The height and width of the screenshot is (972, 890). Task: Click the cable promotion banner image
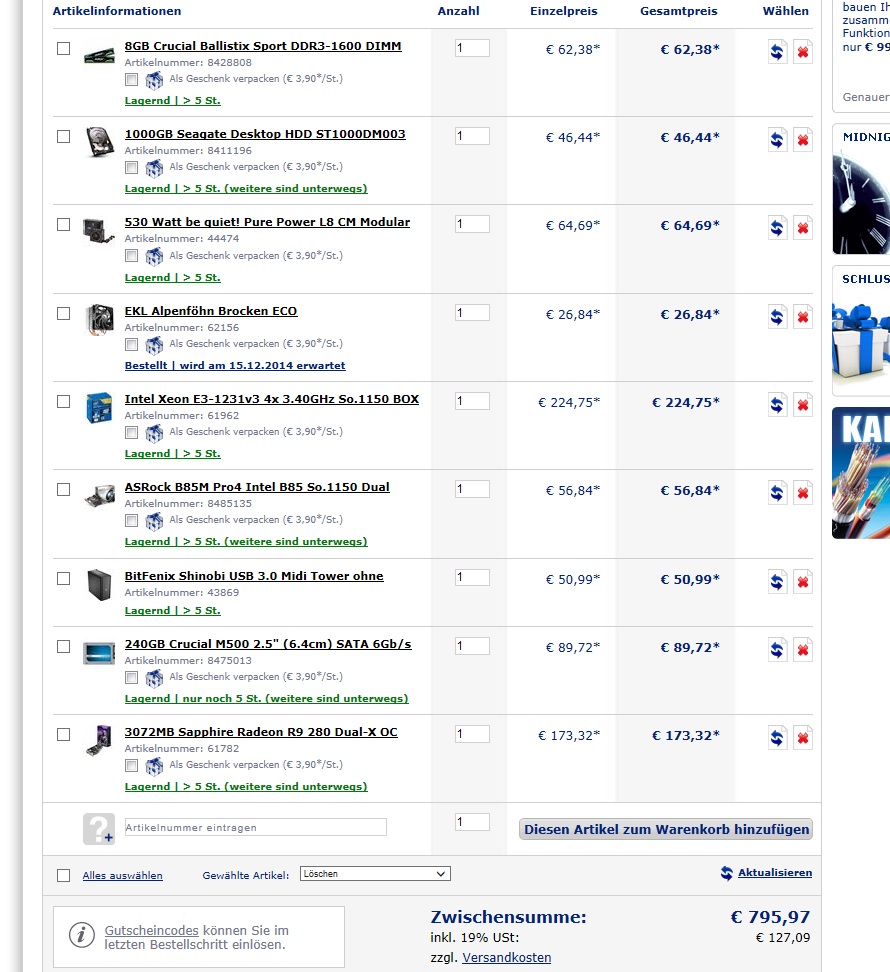(x=861, y=473)
